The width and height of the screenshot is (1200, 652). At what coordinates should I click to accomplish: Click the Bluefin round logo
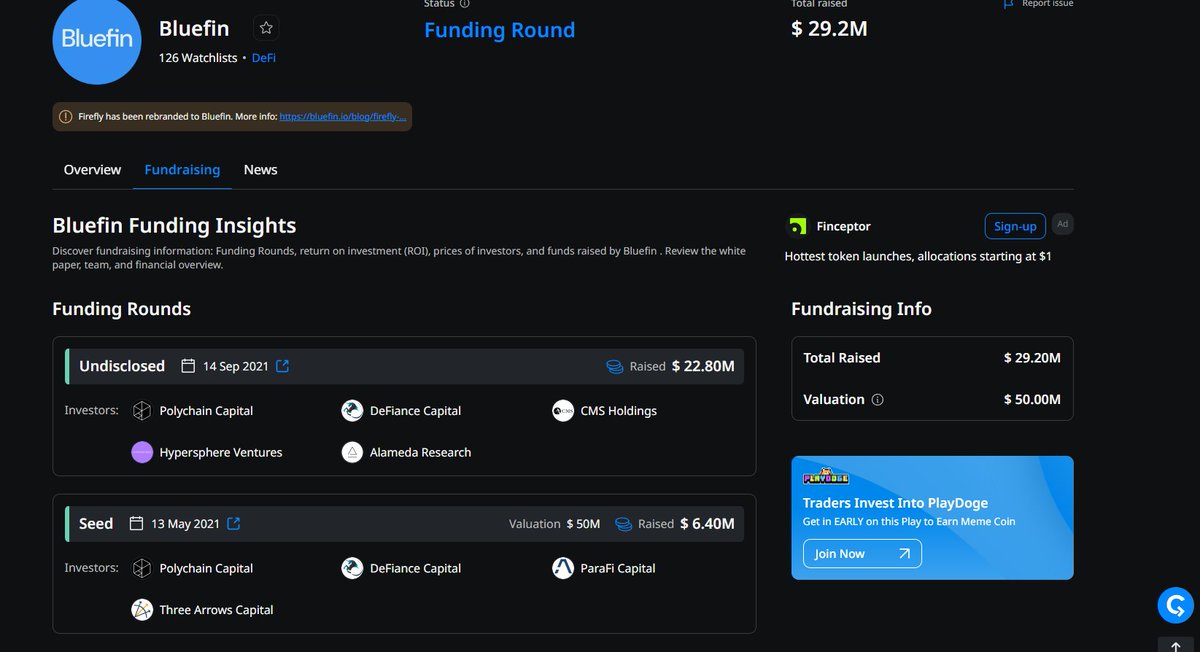coord(97,38)
